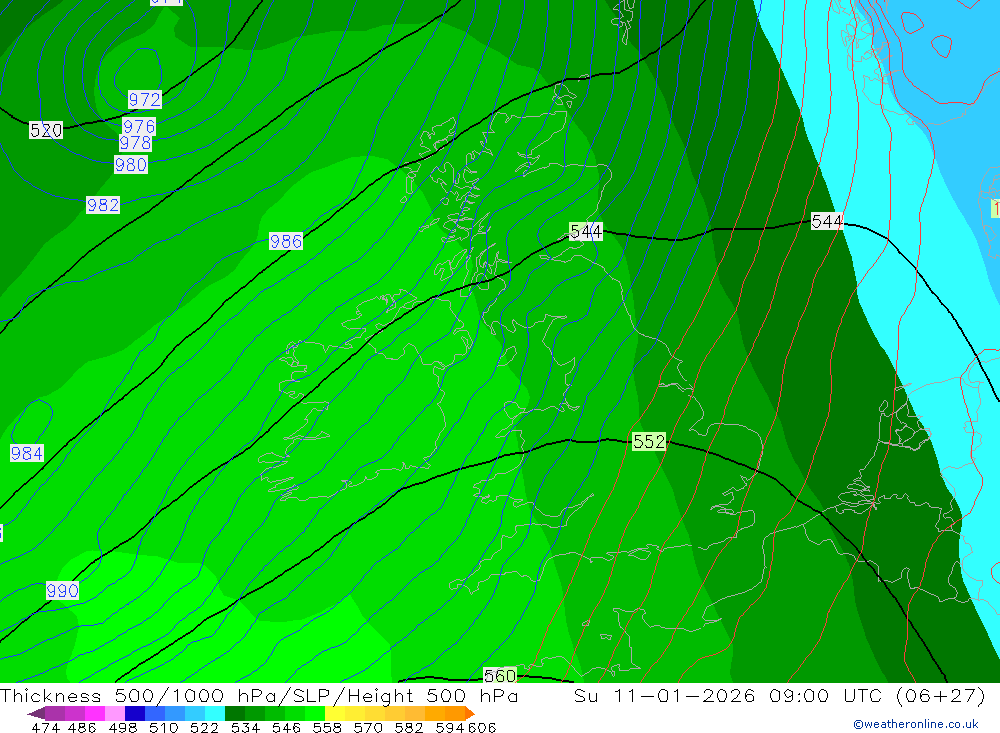Screen dimensions: 1000x733
Task: Open the weatheronline.co.uk copyright link
Action: click(x=916, y=724)
